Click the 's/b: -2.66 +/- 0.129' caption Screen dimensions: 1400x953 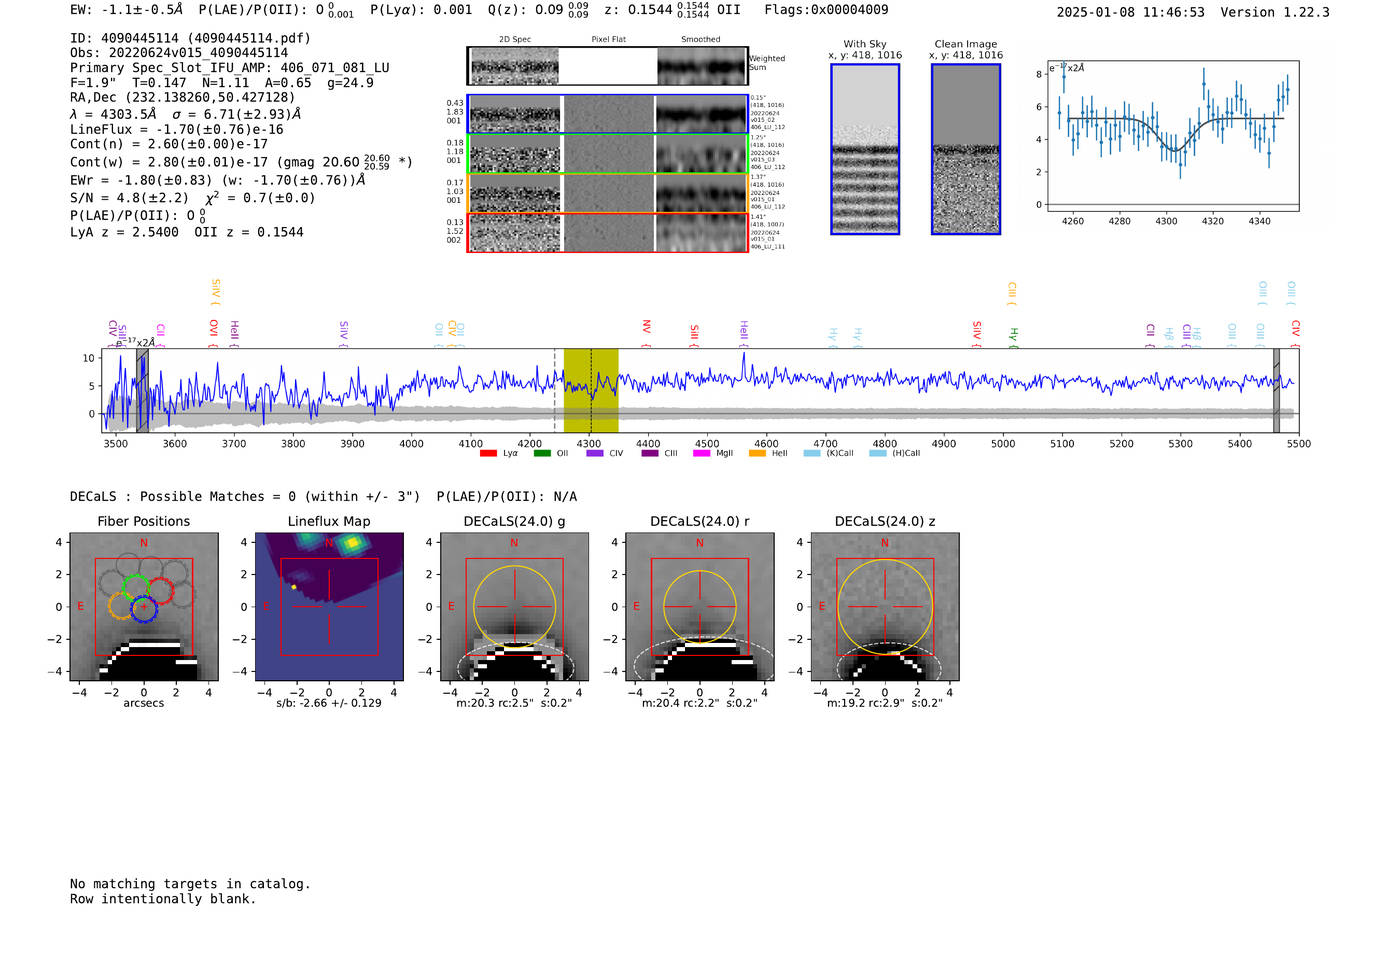(x=329, y=703)
